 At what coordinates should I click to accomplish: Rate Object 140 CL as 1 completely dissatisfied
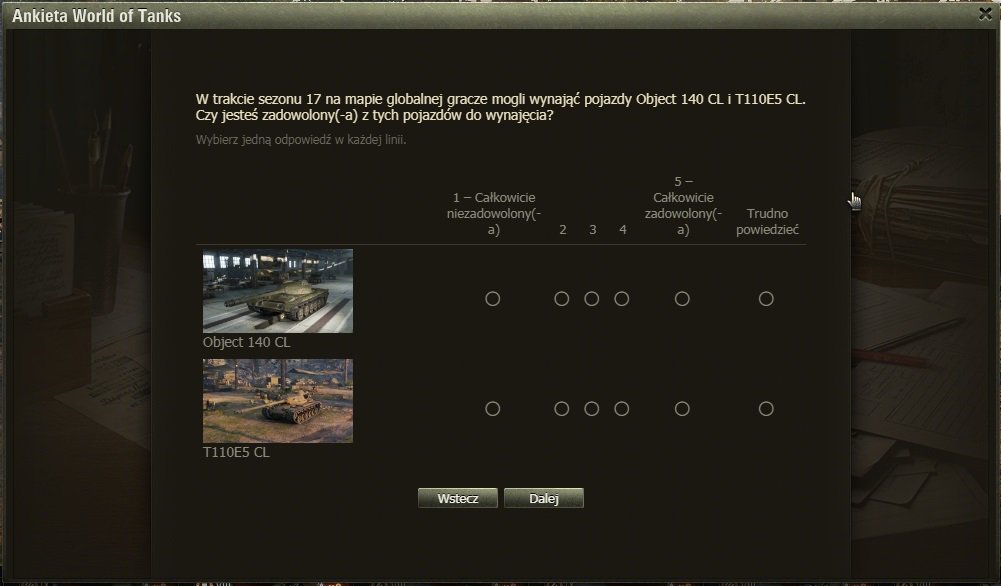[492, 299]
